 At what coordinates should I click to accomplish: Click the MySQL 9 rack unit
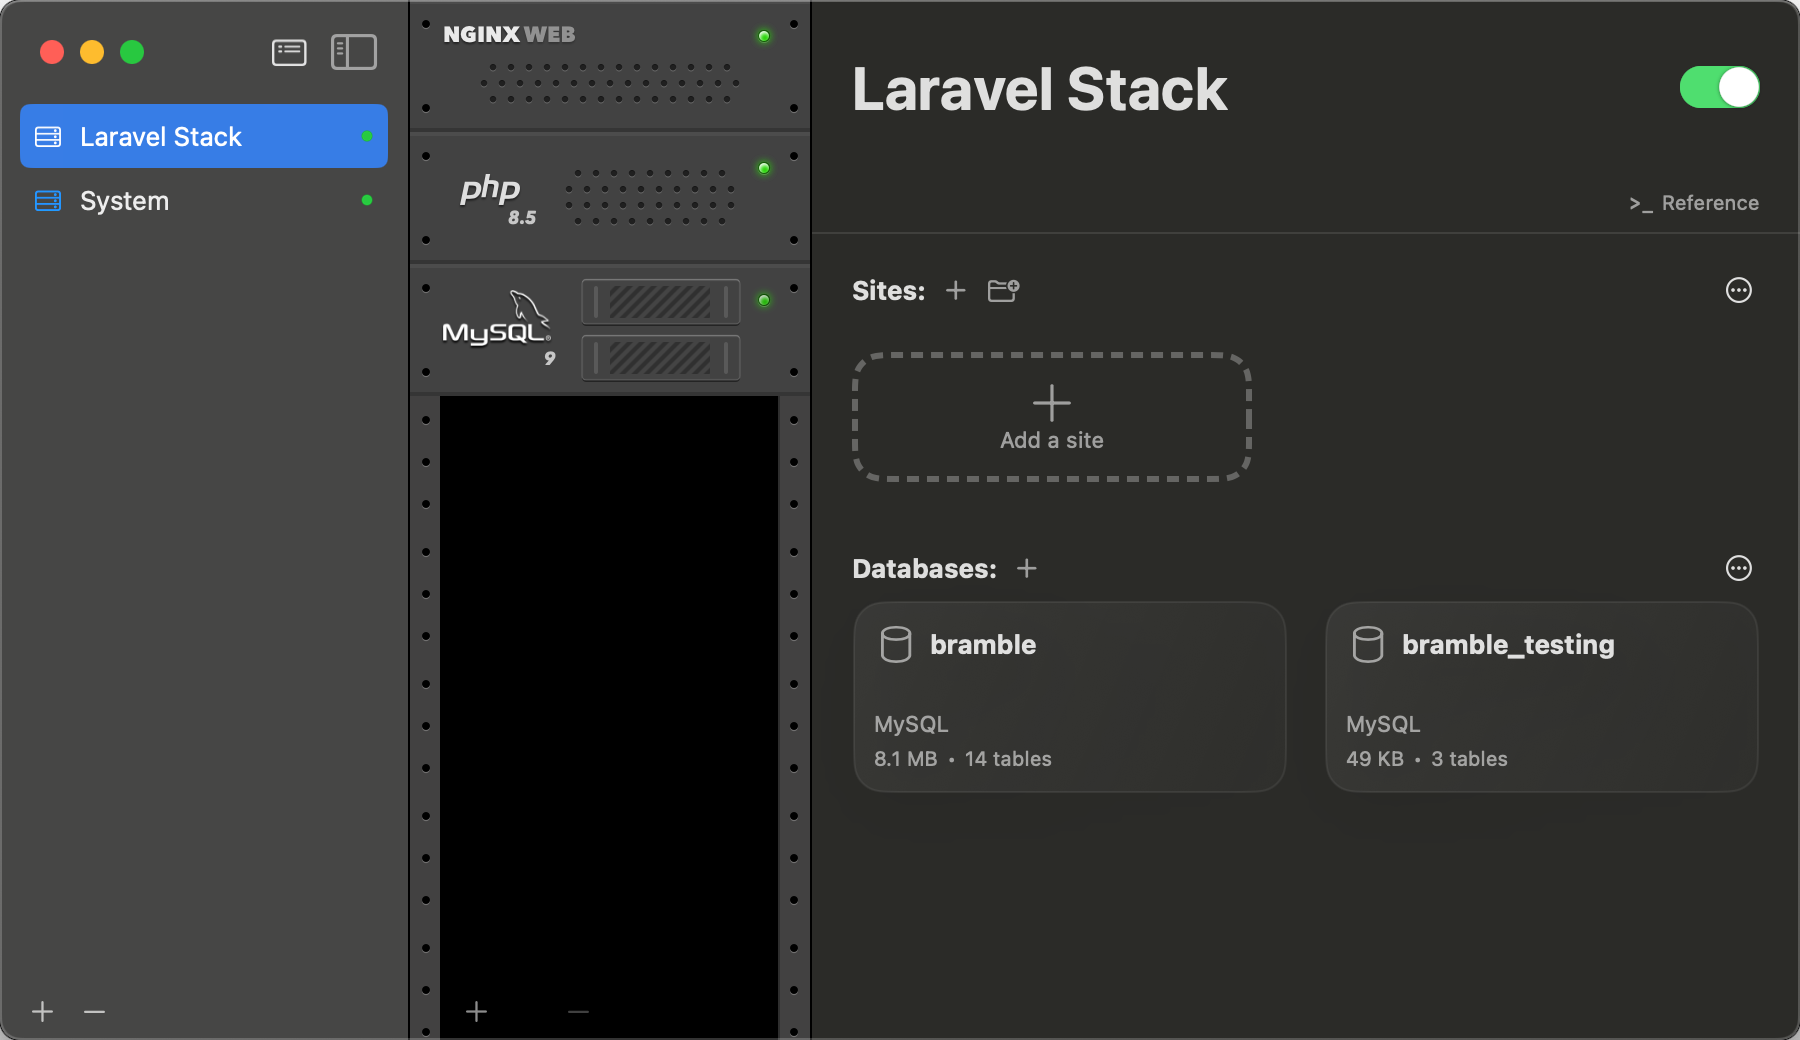point(610,329)
